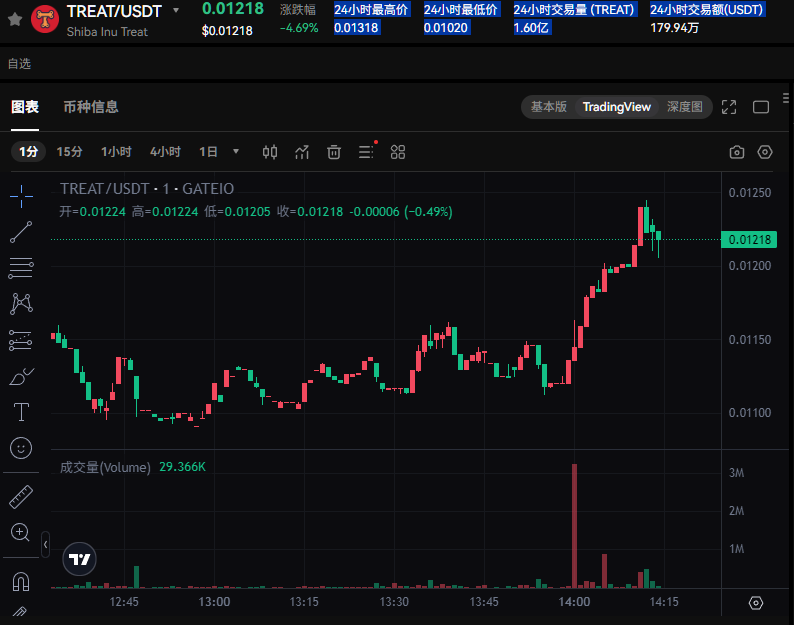
Task: Click the TREAT/USDT pair name in header
Action: click(114, 11)
